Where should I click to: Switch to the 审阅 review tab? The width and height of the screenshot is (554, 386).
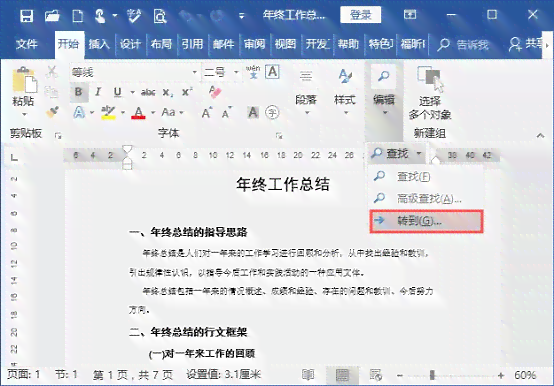[x=254, y=44]
